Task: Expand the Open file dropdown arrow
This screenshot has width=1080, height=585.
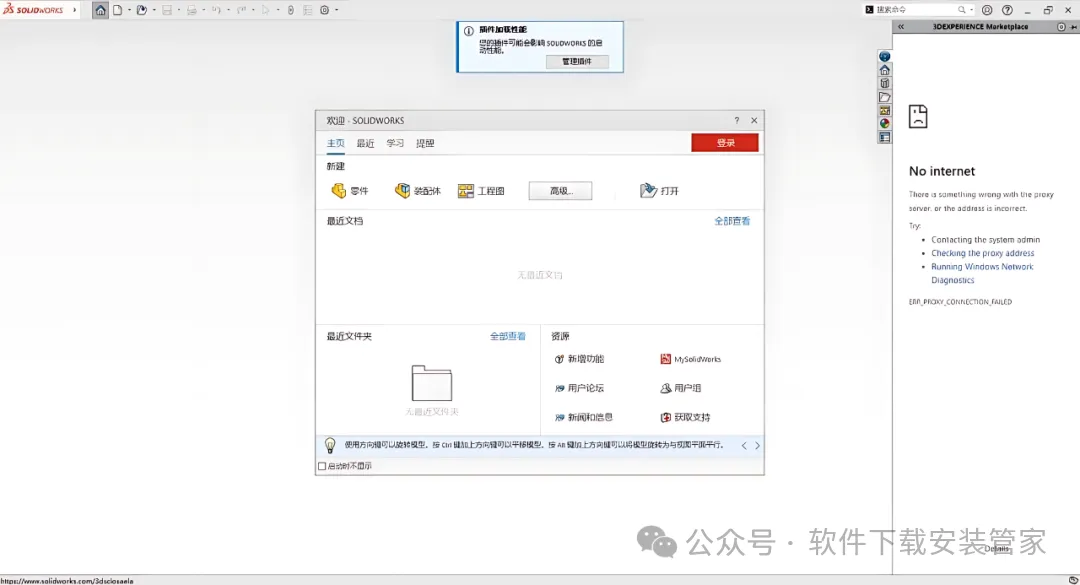Action: click(154, 10)
